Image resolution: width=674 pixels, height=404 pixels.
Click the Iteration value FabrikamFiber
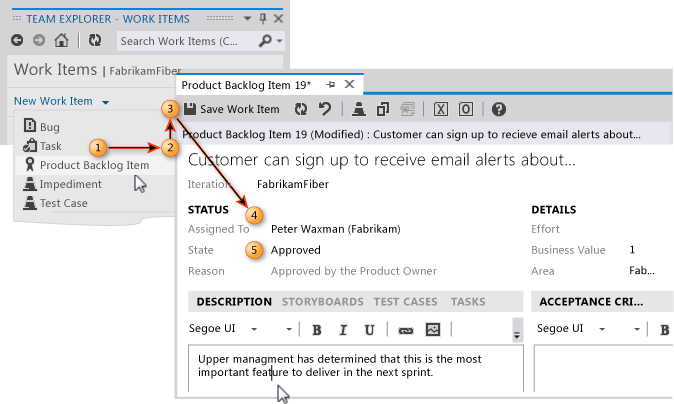293,184
